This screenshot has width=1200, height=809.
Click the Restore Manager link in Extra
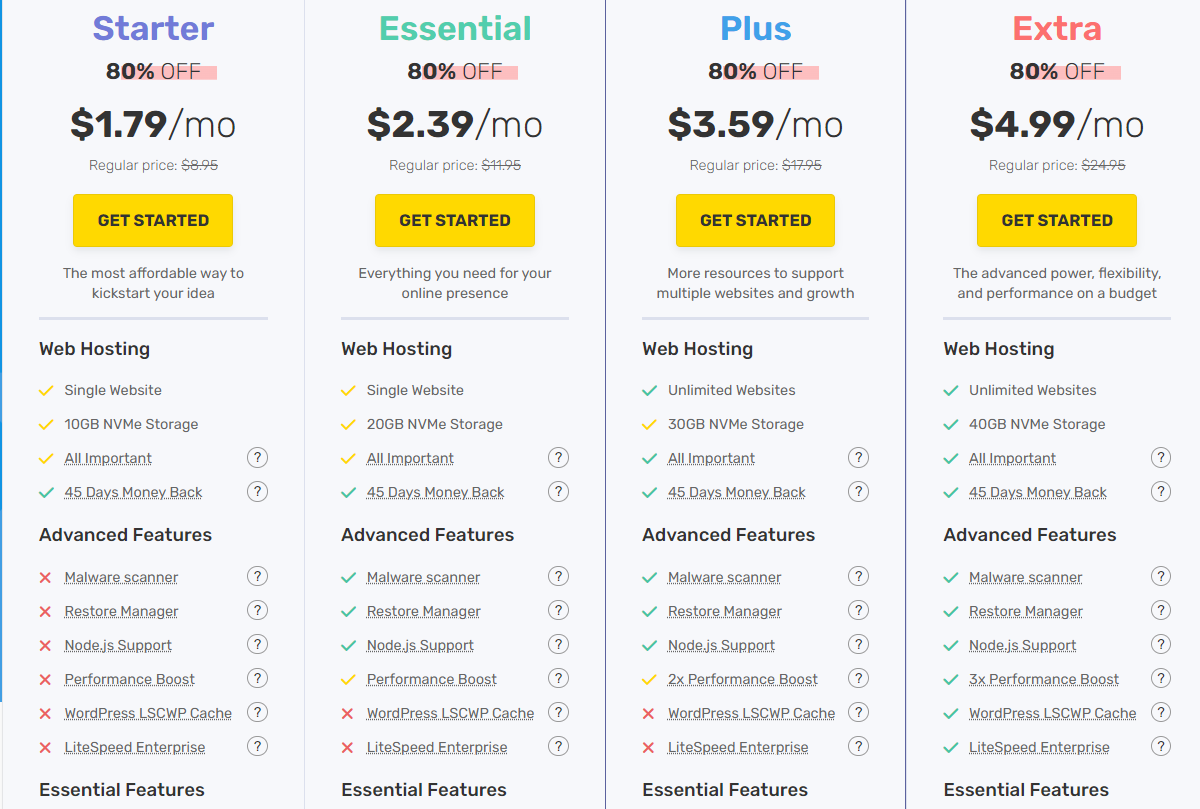1025,610
